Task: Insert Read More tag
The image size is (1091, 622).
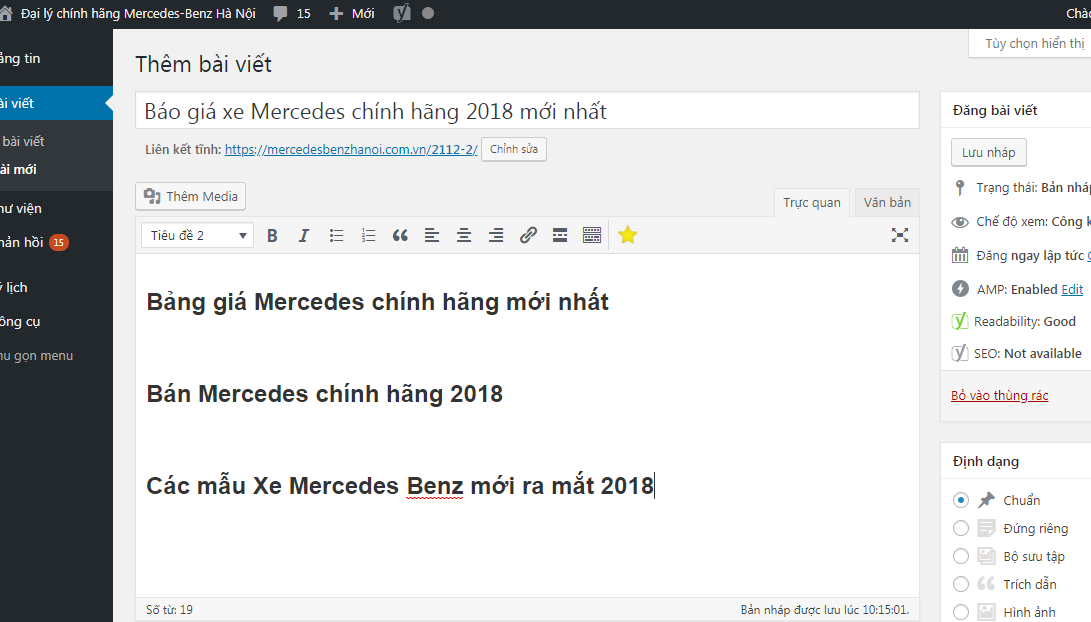Action: tap(560, 236)
